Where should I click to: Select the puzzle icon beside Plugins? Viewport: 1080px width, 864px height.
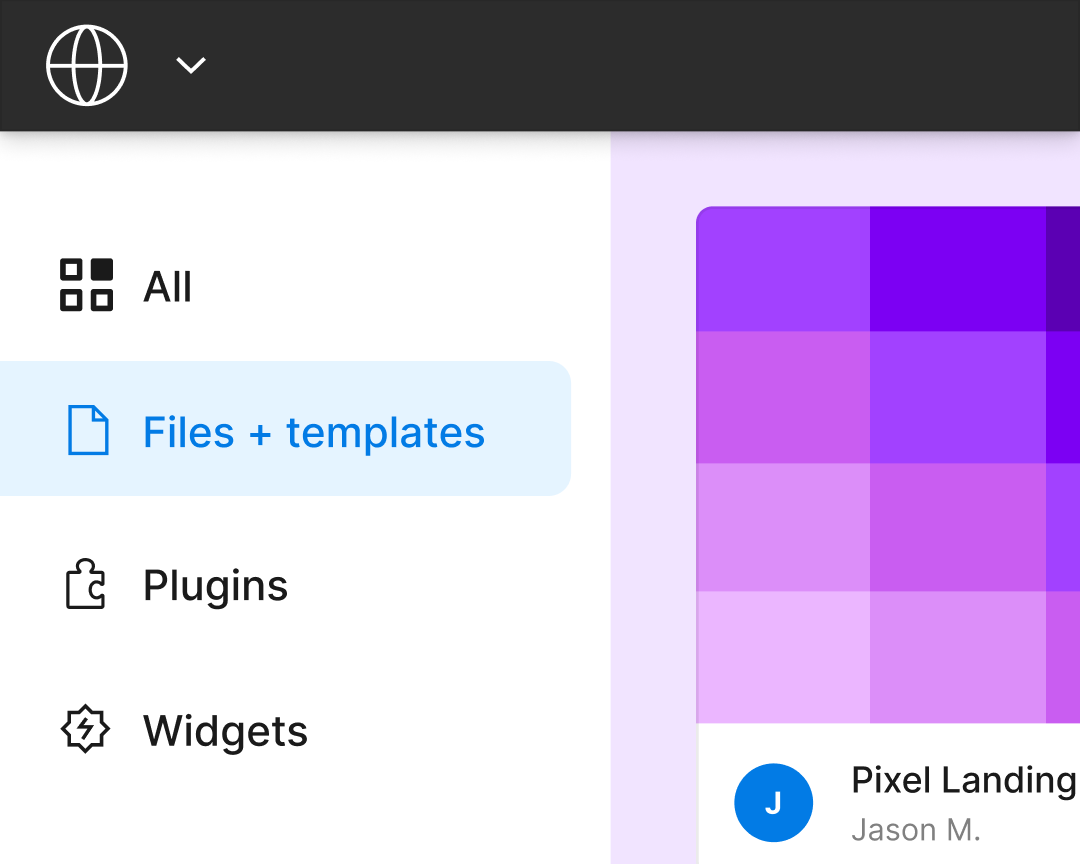[x=87, y=584]
